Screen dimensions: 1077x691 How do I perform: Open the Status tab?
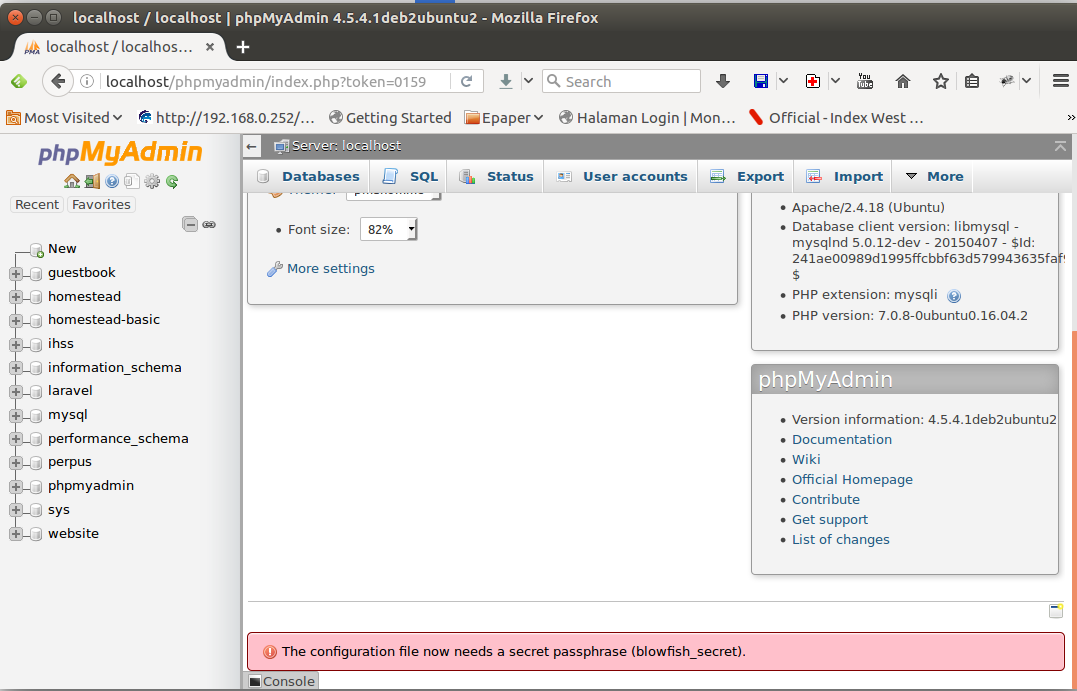click(496, 177)
